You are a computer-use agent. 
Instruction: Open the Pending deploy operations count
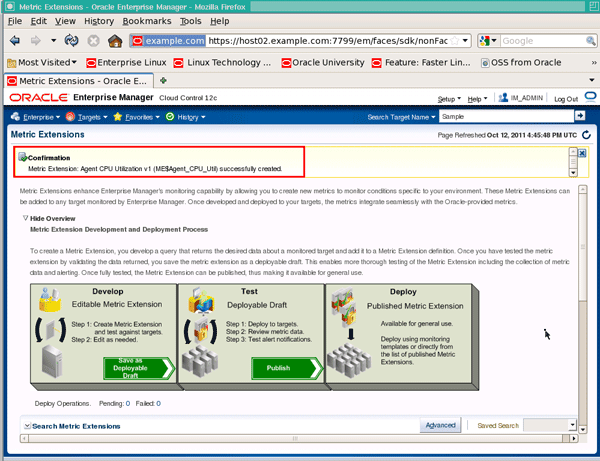pyautogui.click(x=128, y=404)
